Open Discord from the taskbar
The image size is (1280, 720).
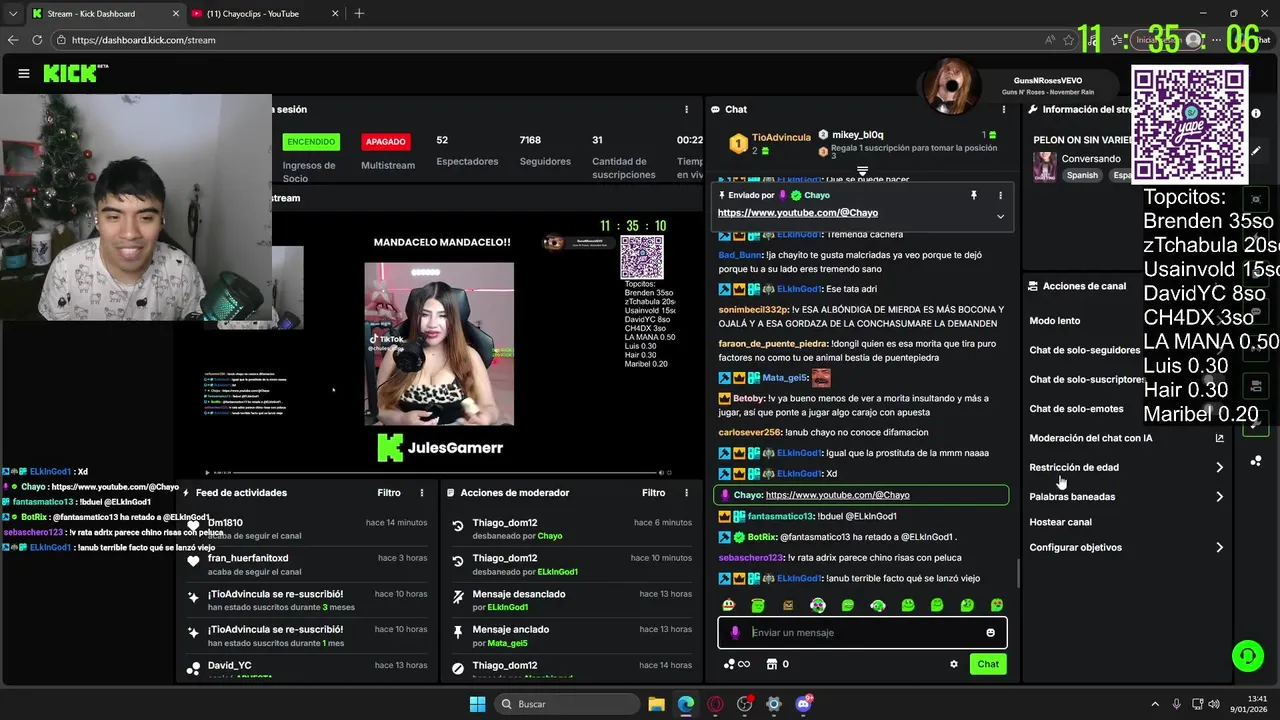coord(803,704)
